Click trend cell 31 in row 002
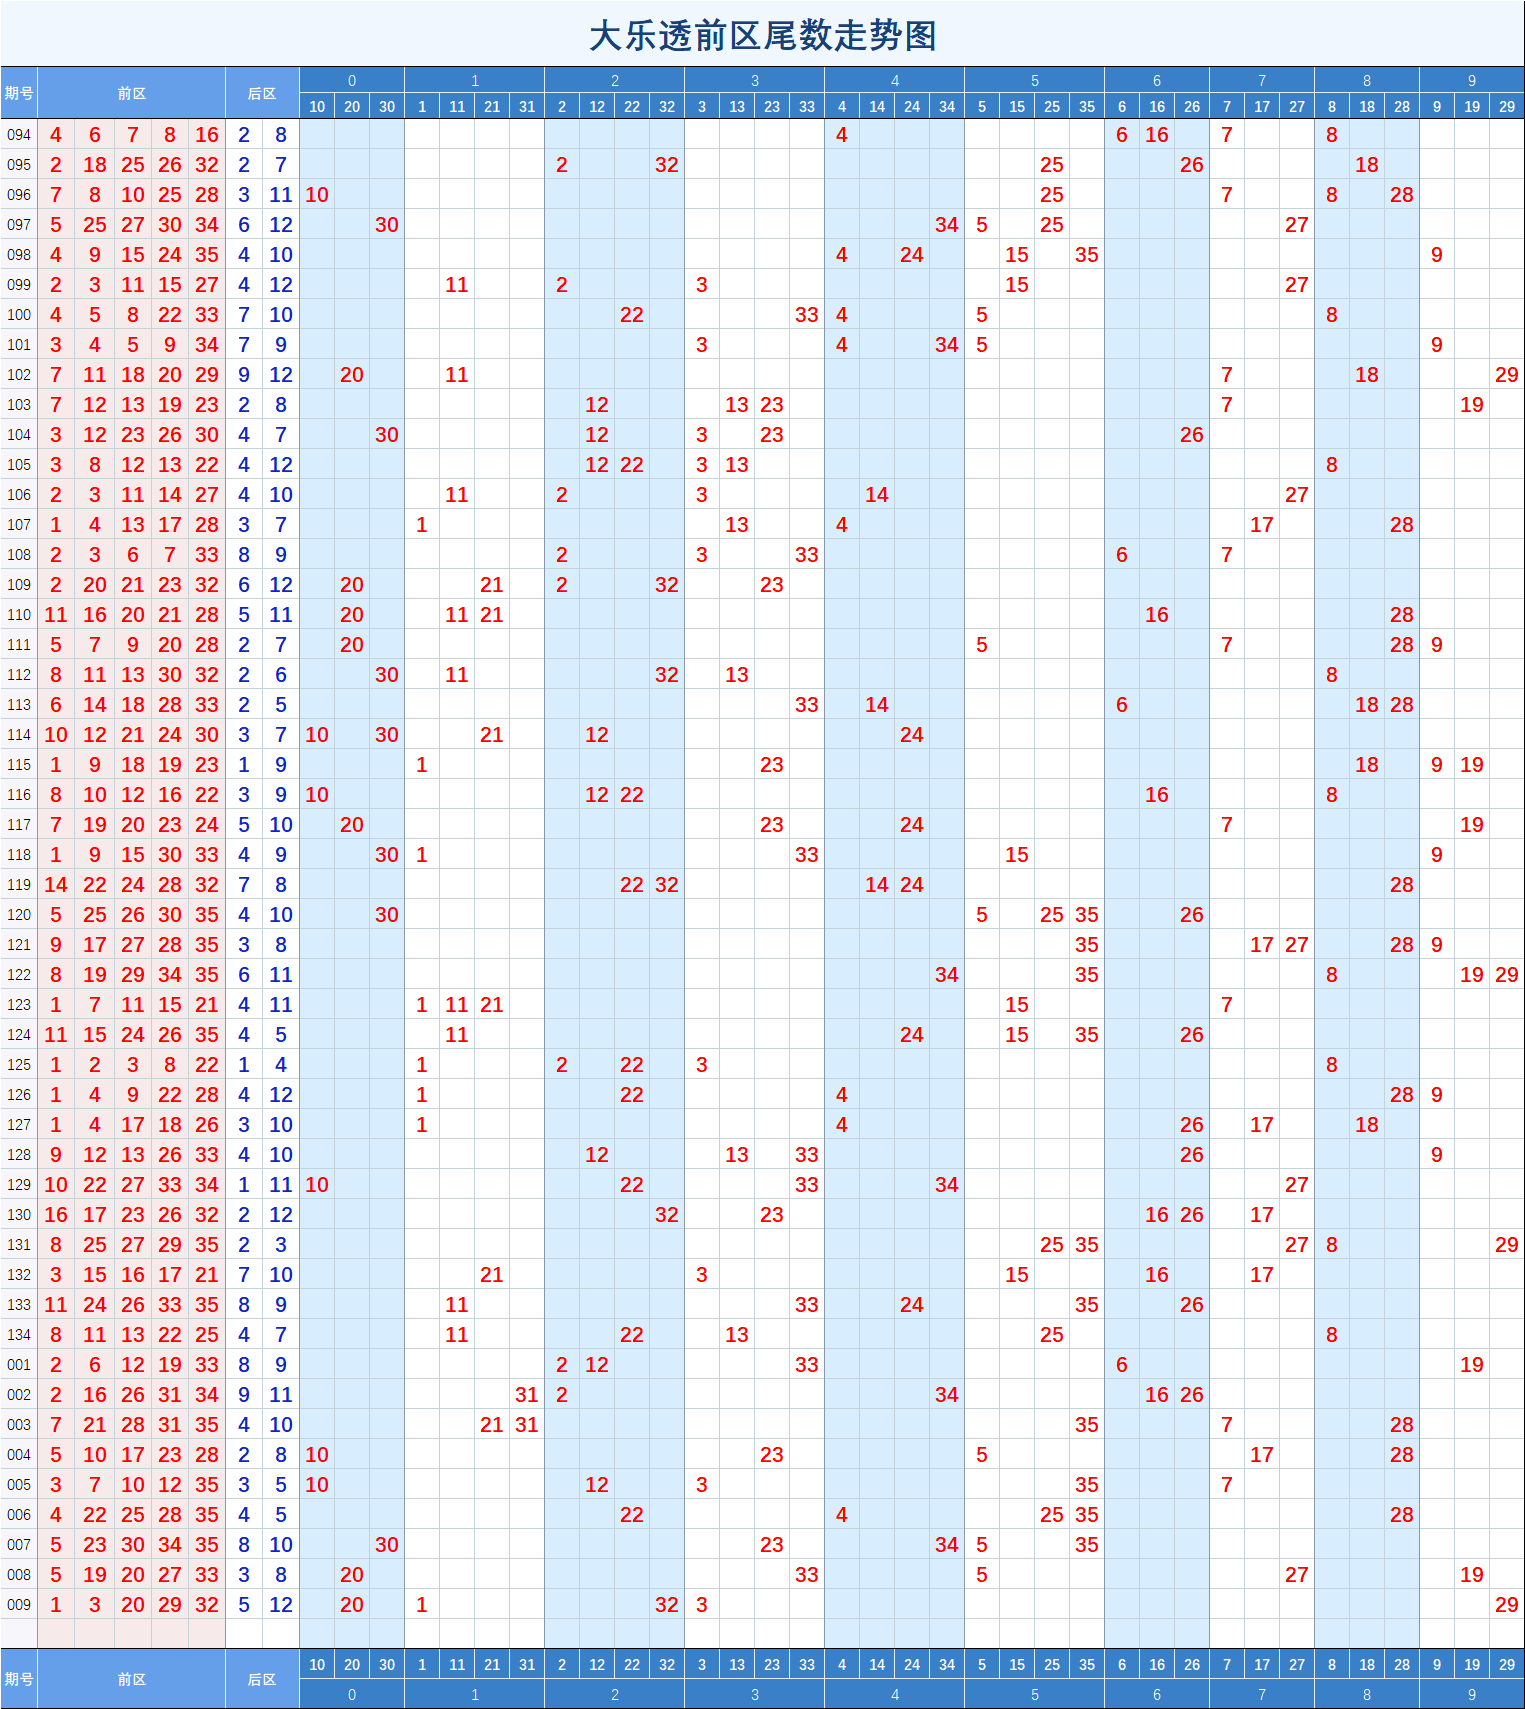Image resolution: width=1525 pixels, height=1709 pixels. pyautogui.click(x=527, y=1395)
